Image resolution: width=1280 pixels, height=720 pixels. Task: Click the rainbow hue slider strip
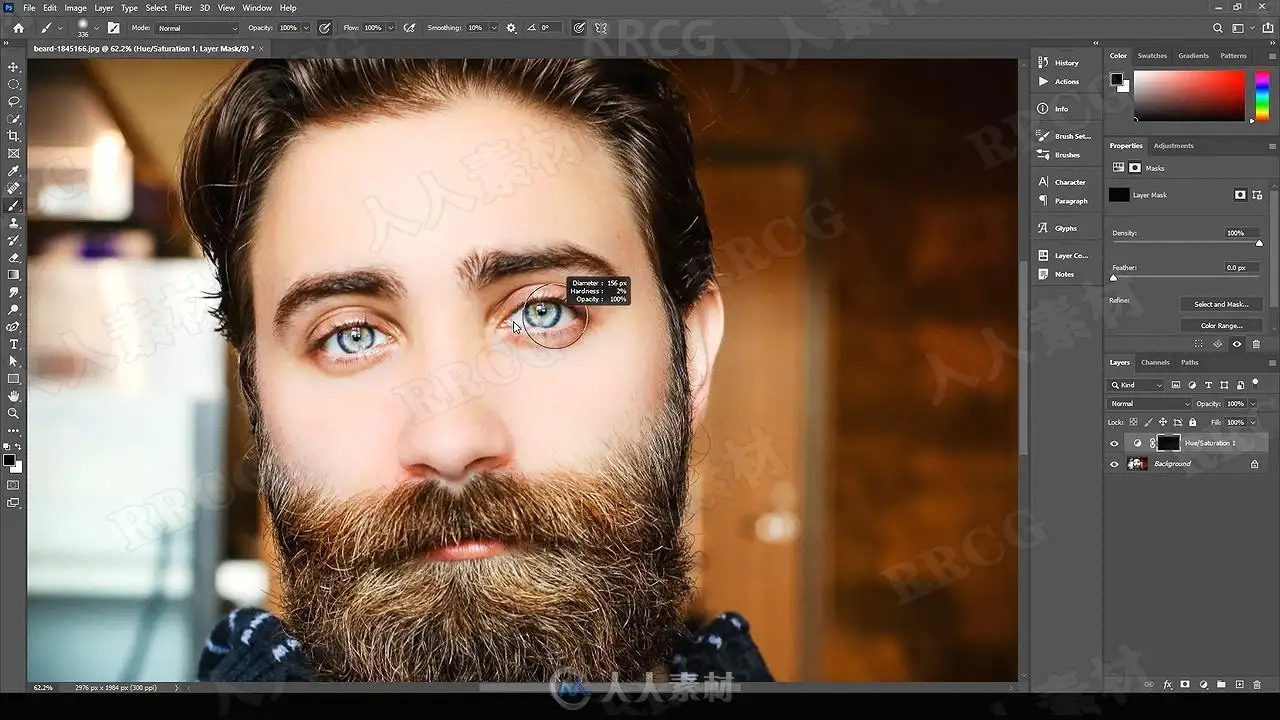click(x=1262, y=96)
